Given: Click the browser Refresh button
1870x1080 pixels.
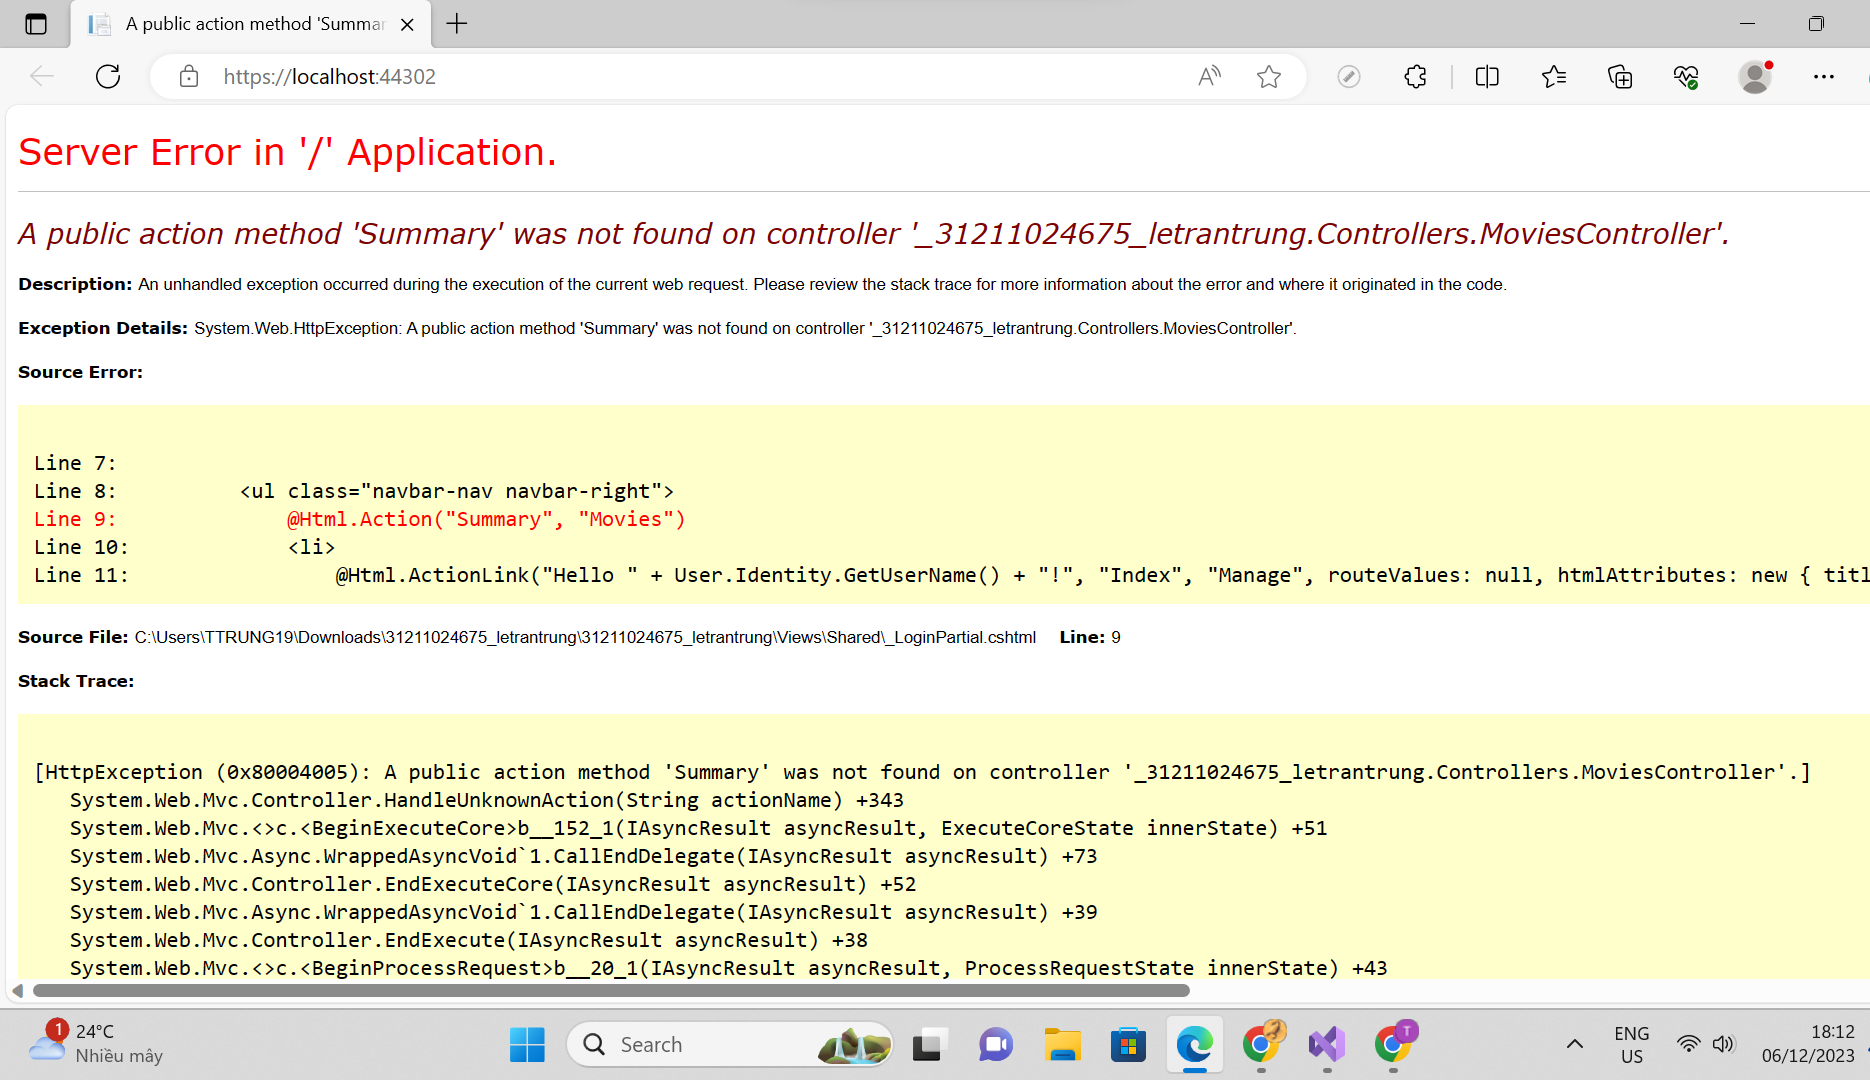Looking at the screenshot, I should click(x=108, y=77).
